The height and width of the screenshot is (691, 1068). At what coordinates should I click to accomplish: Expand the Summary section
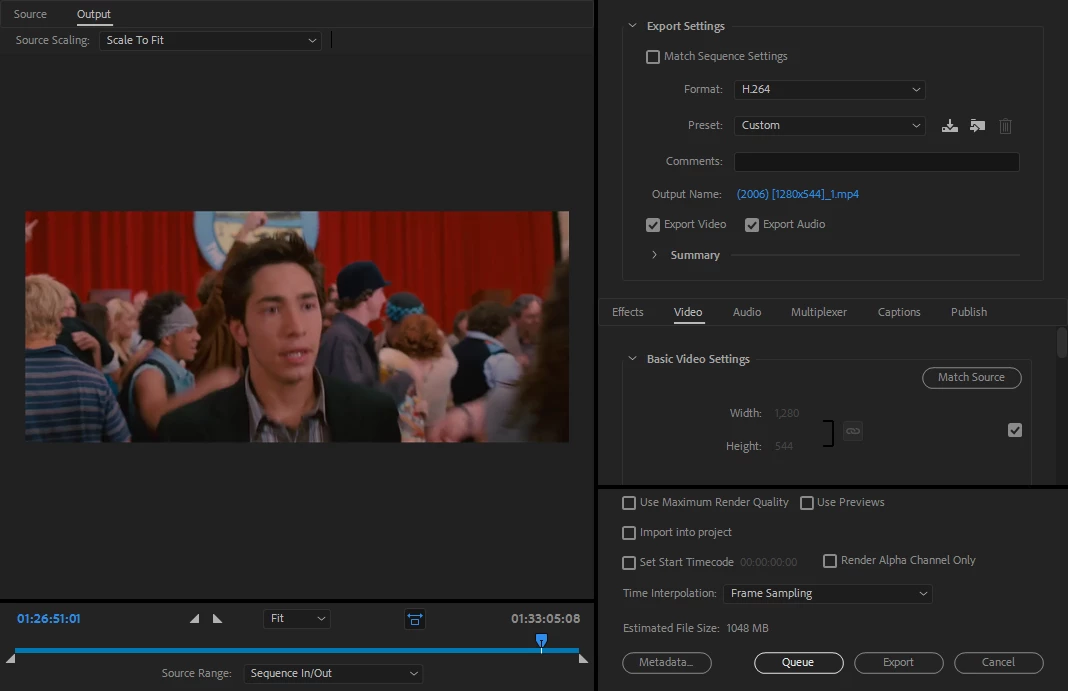pyautogui.click(x=654, y=255)
